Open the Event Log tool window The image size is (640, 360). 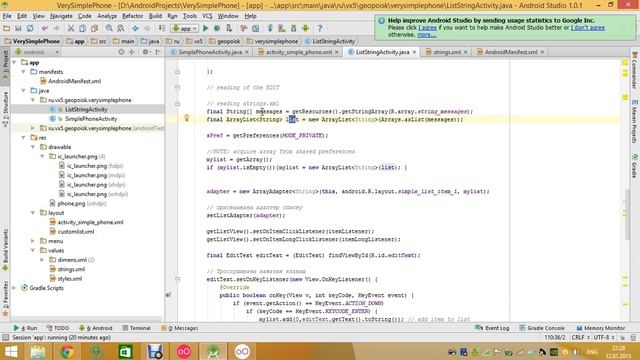pyautogui.click(x=492, y=328)
